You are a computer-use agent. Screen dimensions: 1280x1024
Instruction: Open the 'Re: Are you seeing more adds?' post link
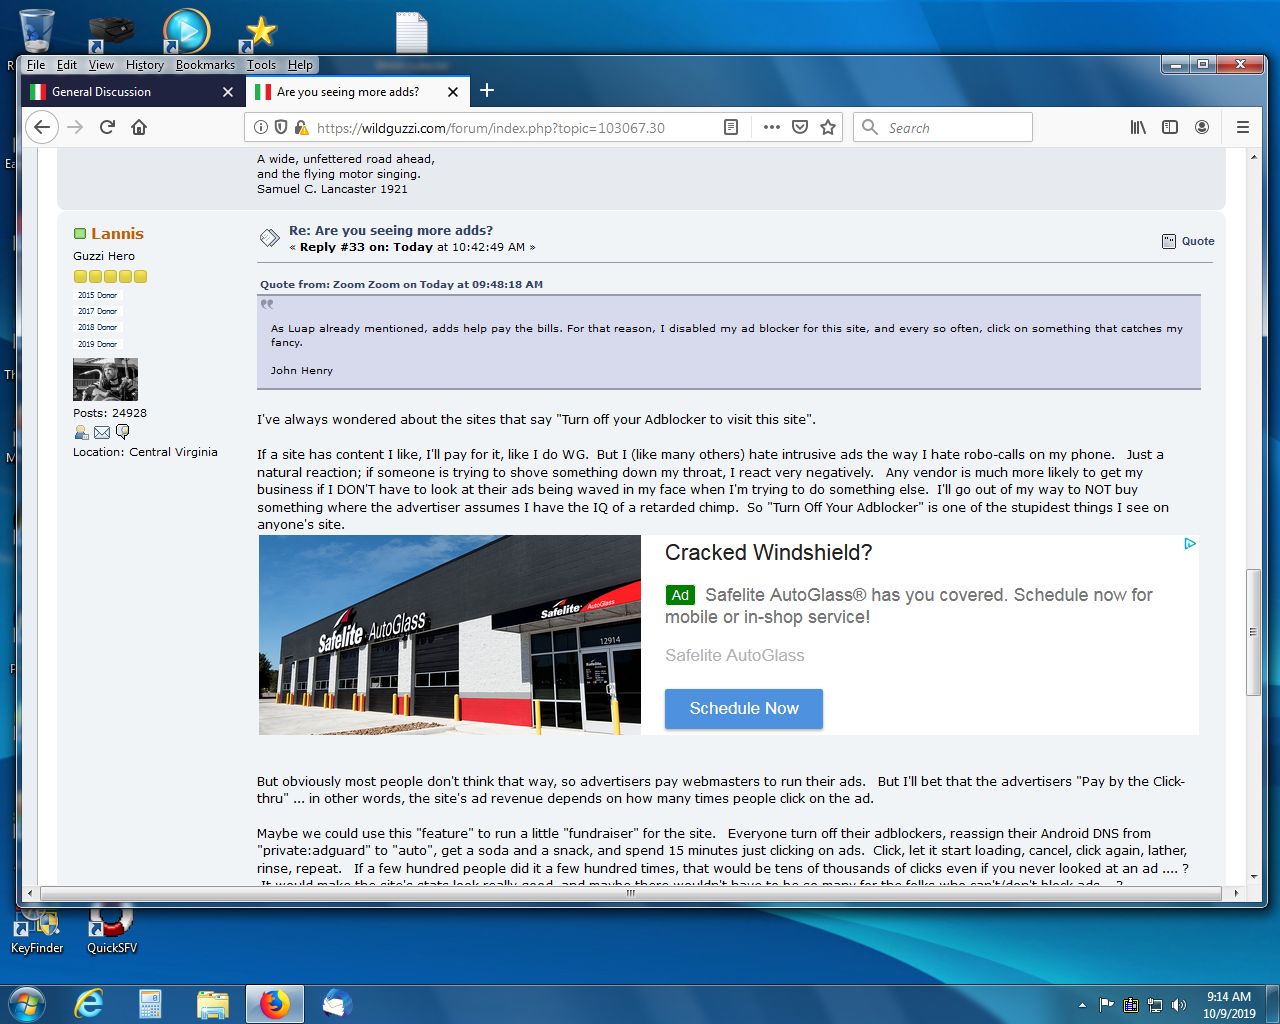click(x=391, y=230)
